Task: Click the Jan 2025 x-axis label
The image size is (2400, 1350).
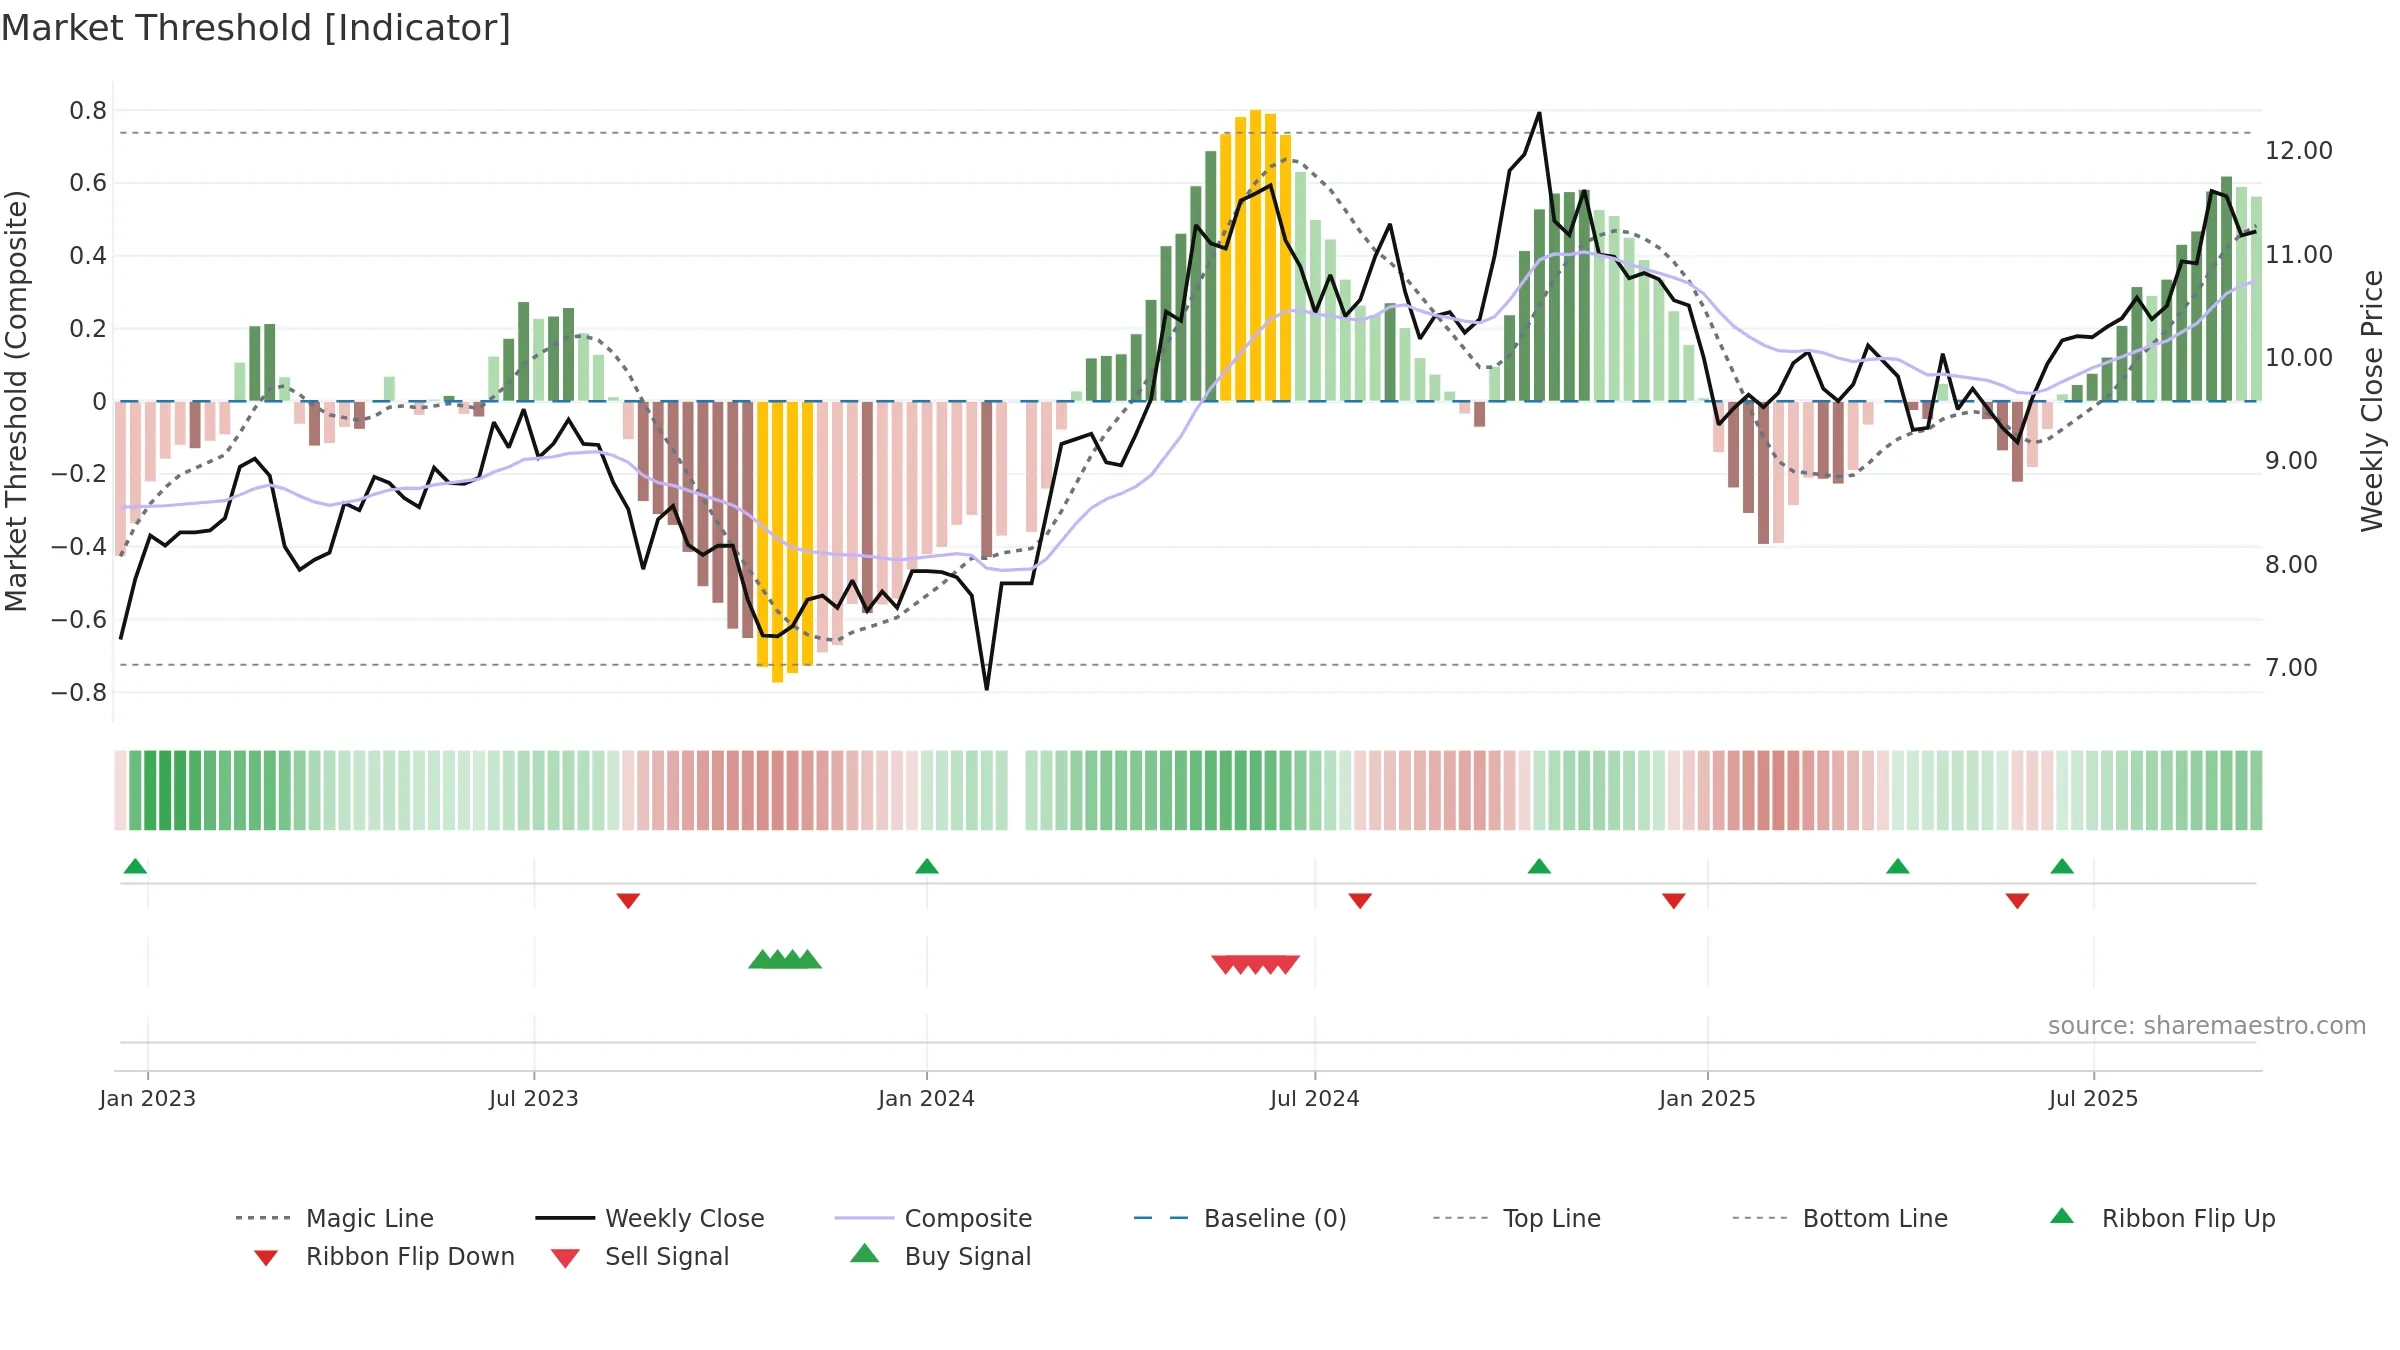Action: [x=1708, y=1098]
